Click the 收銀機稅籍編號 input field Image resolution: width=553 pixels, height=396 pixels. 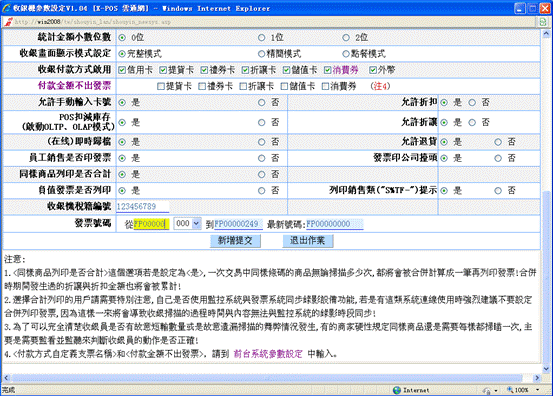pos(143,207)
